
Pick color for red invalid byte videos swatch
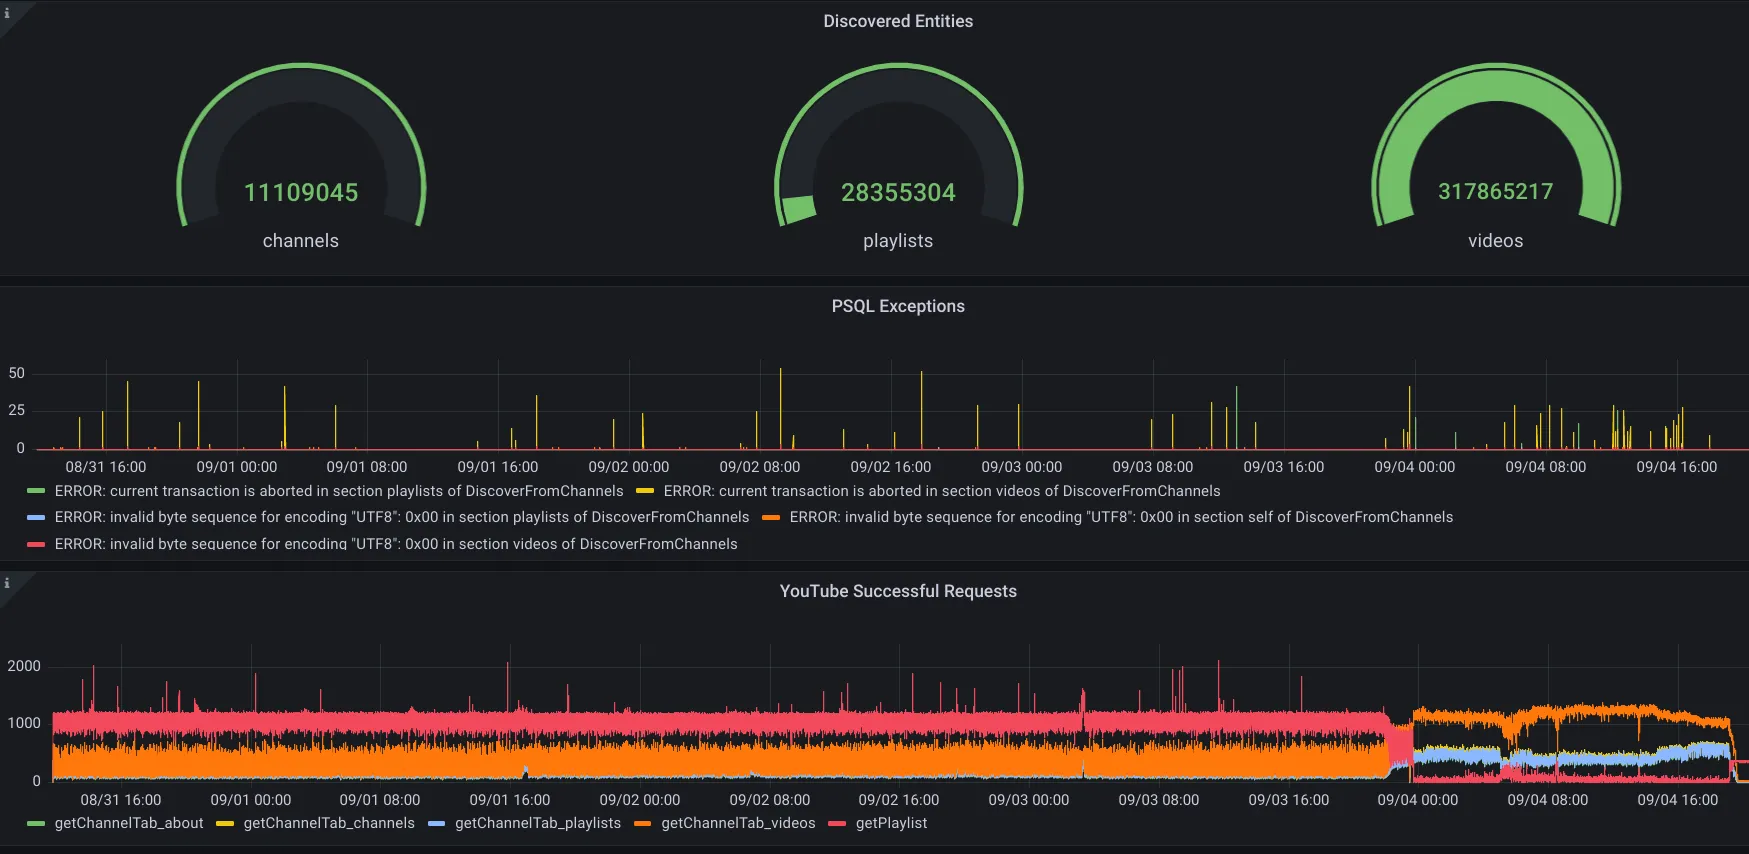pos(36,544)
